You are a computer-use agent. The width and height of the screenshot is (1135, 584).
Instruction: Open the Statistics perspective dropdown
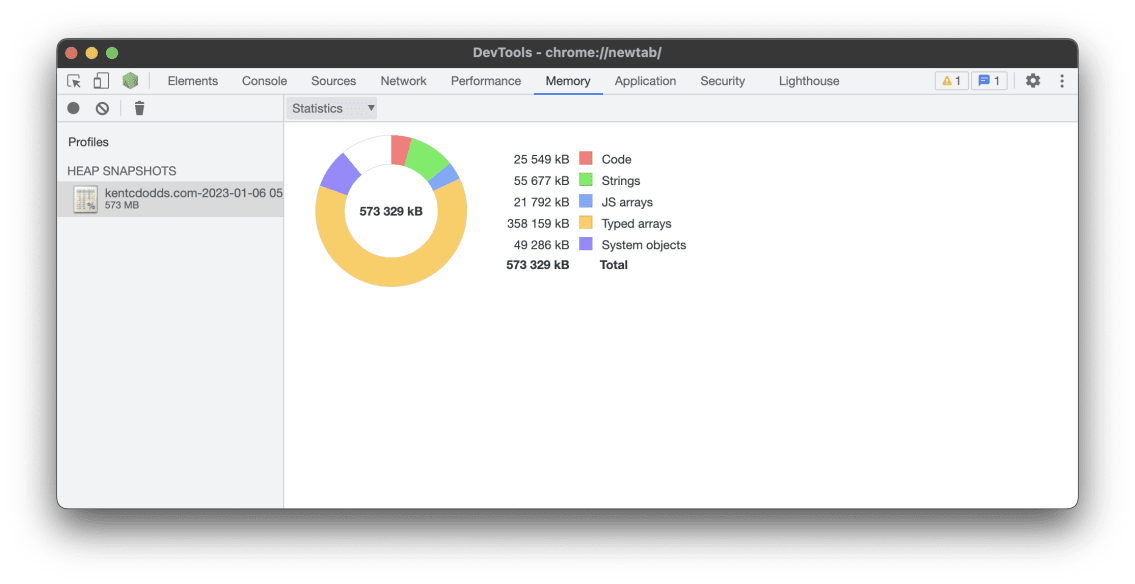click(332, 108)
